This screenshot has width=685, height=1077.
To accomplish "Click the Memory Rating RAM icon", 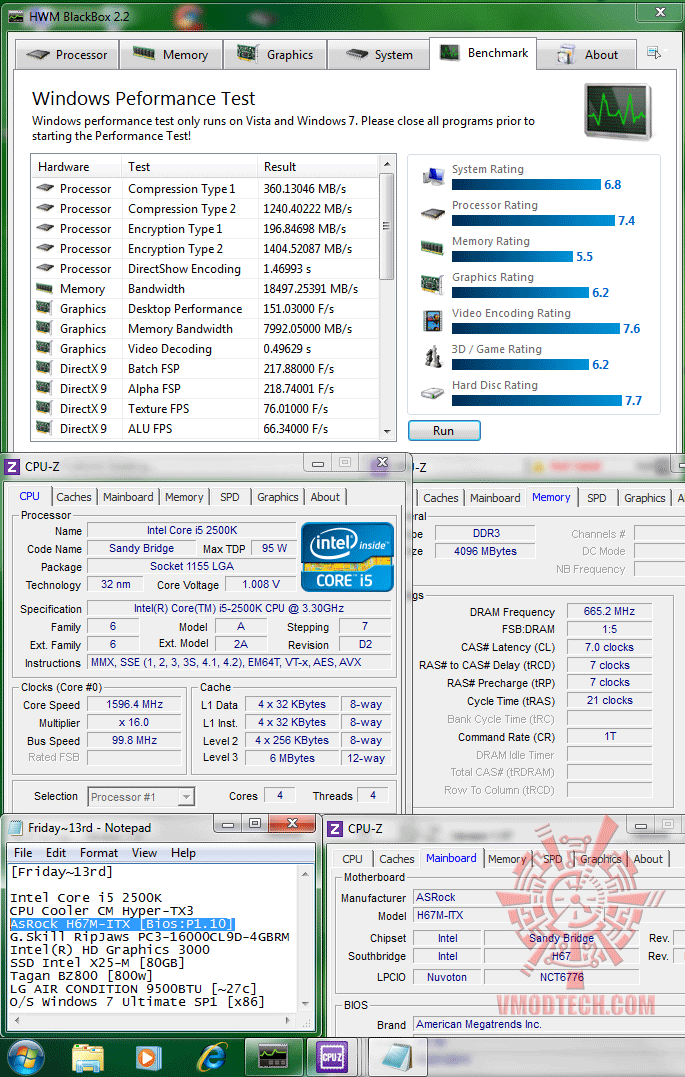I will click(x=433, y=249).
